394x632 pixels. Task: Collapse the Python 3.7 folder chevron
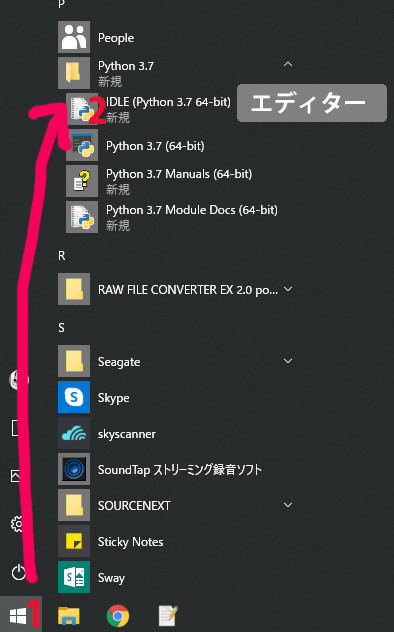pos(288,64)
